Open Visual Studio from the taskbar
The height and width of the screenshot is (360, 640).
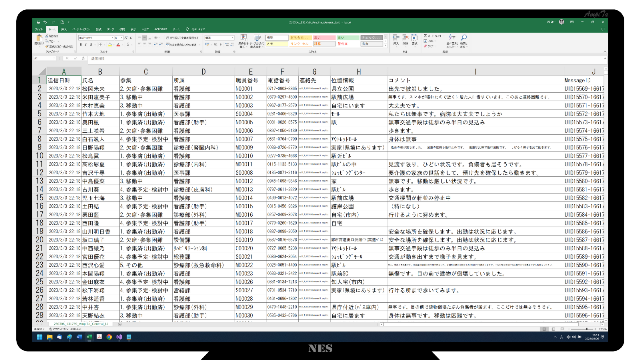pyautogui.click(x=119, y=337)
